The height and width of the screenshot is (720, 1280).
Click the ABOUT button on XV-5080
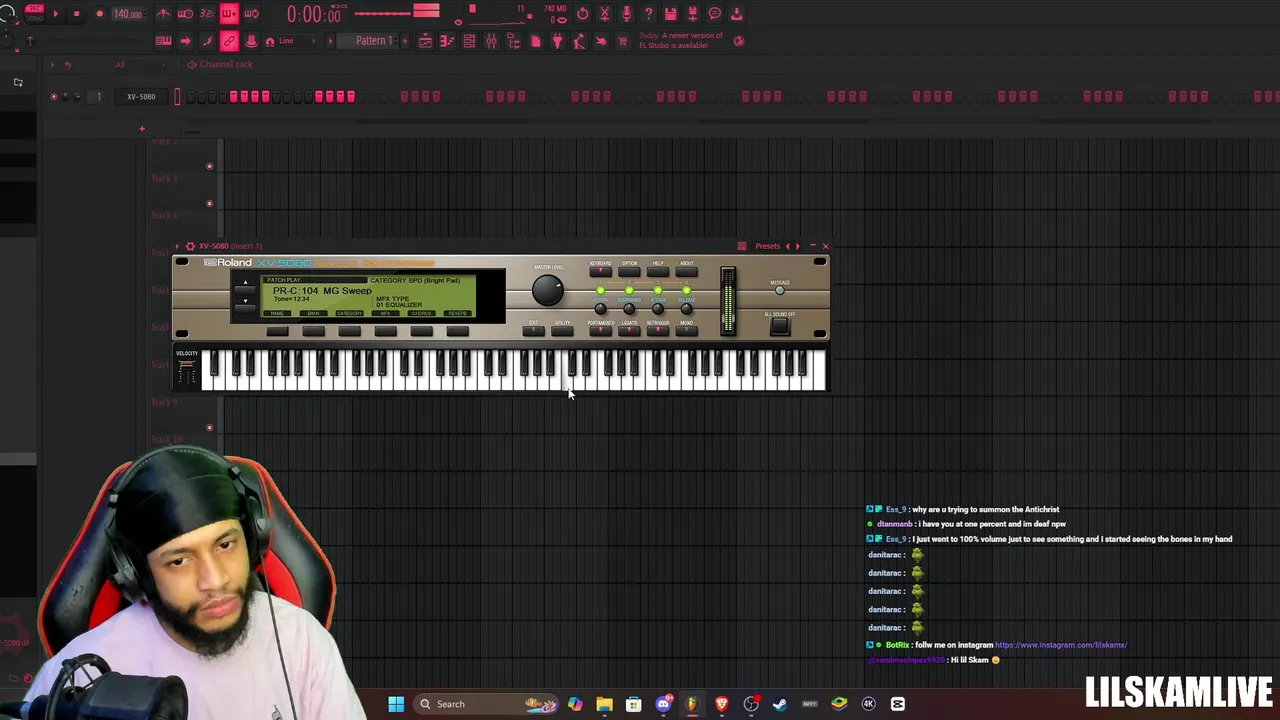686,271
